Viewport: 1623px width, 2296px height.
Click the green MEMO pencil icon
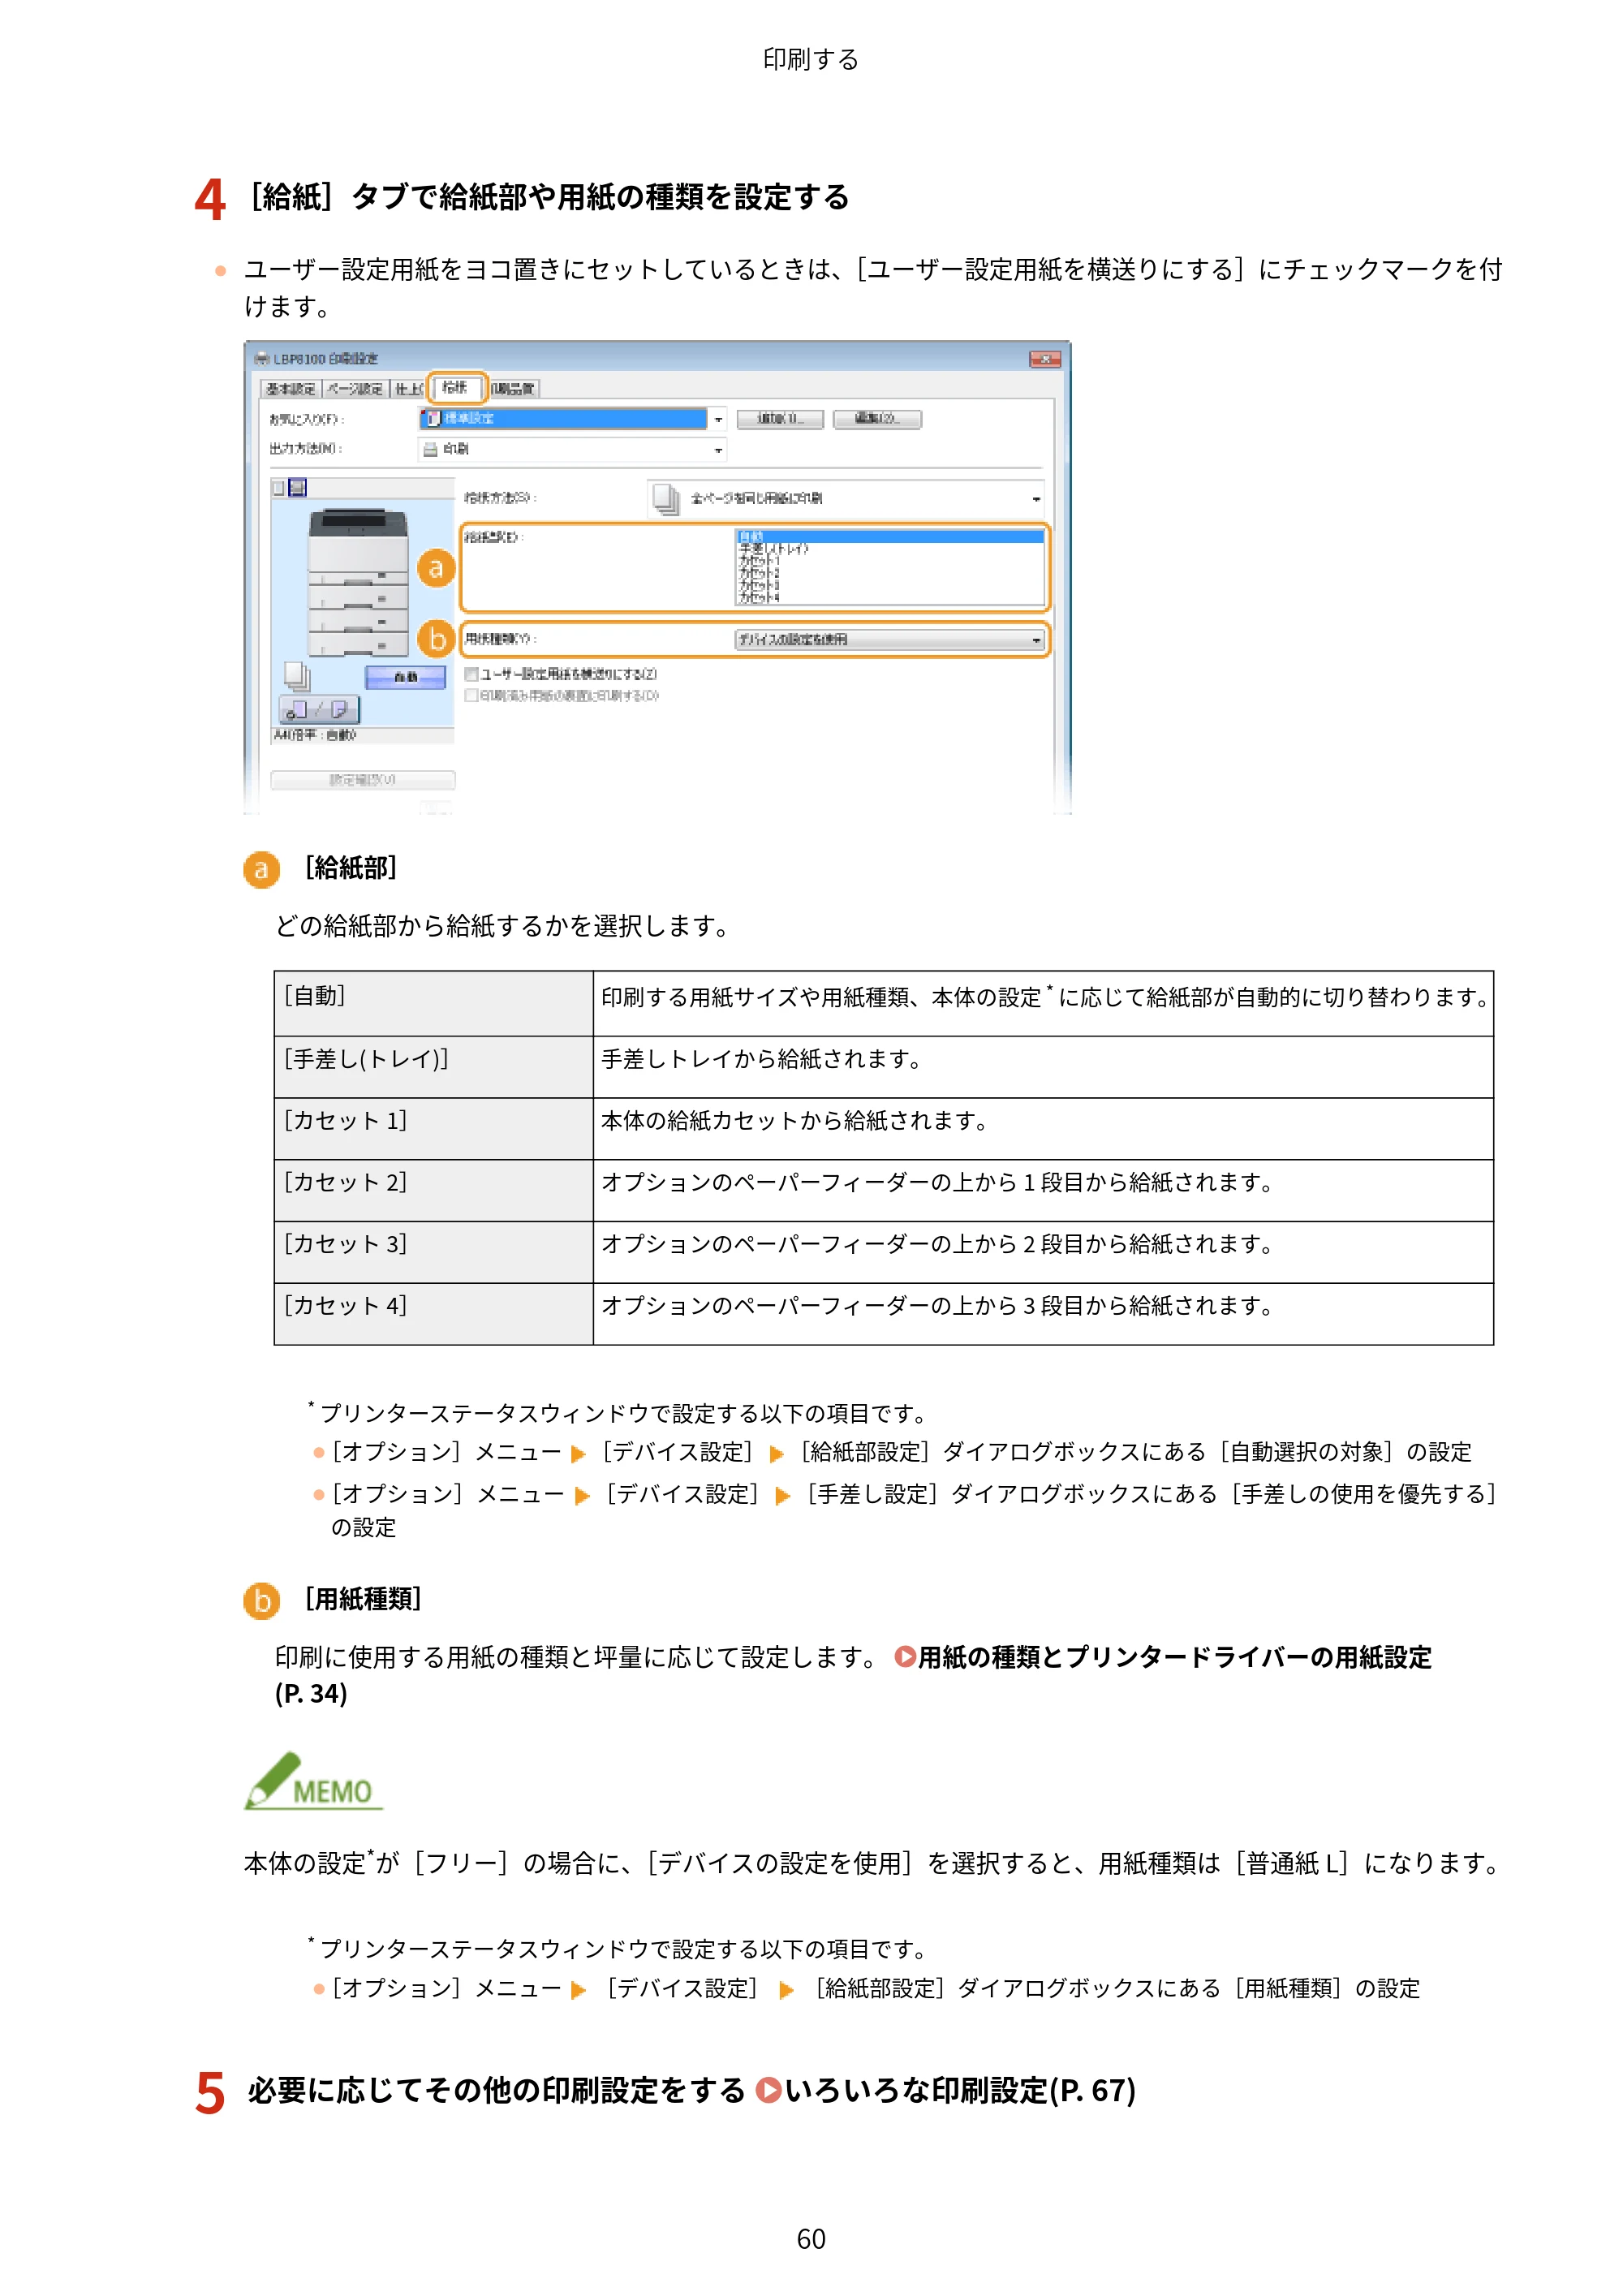tap(313, 1780)
